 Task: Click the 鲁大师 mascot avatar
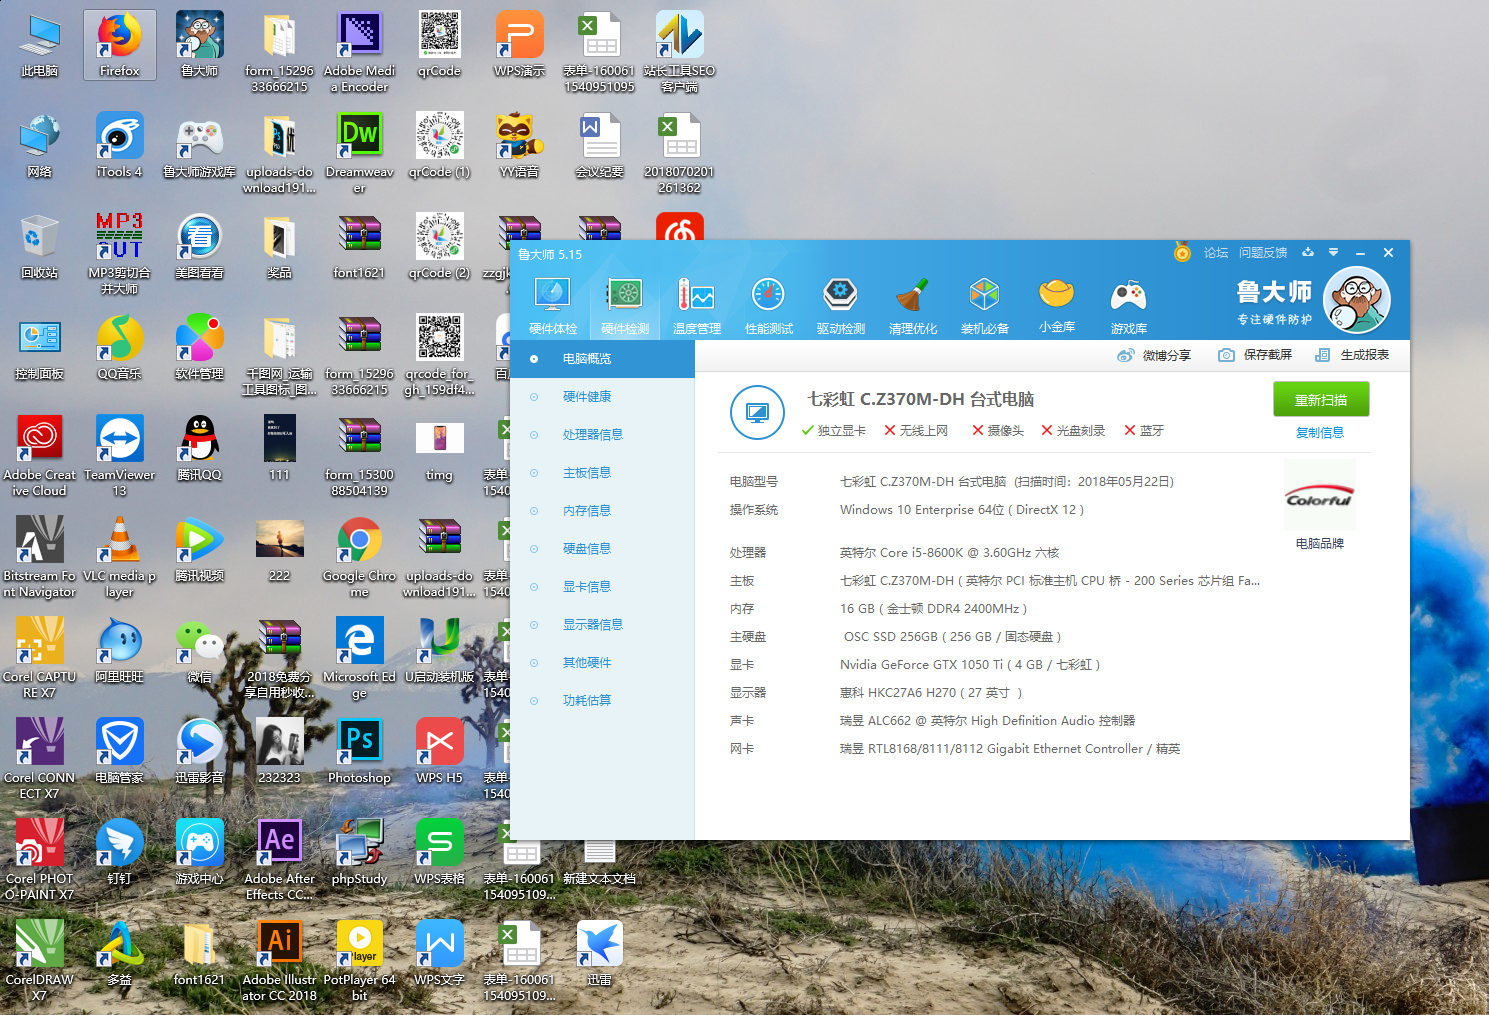click(x=1357, y=300)
